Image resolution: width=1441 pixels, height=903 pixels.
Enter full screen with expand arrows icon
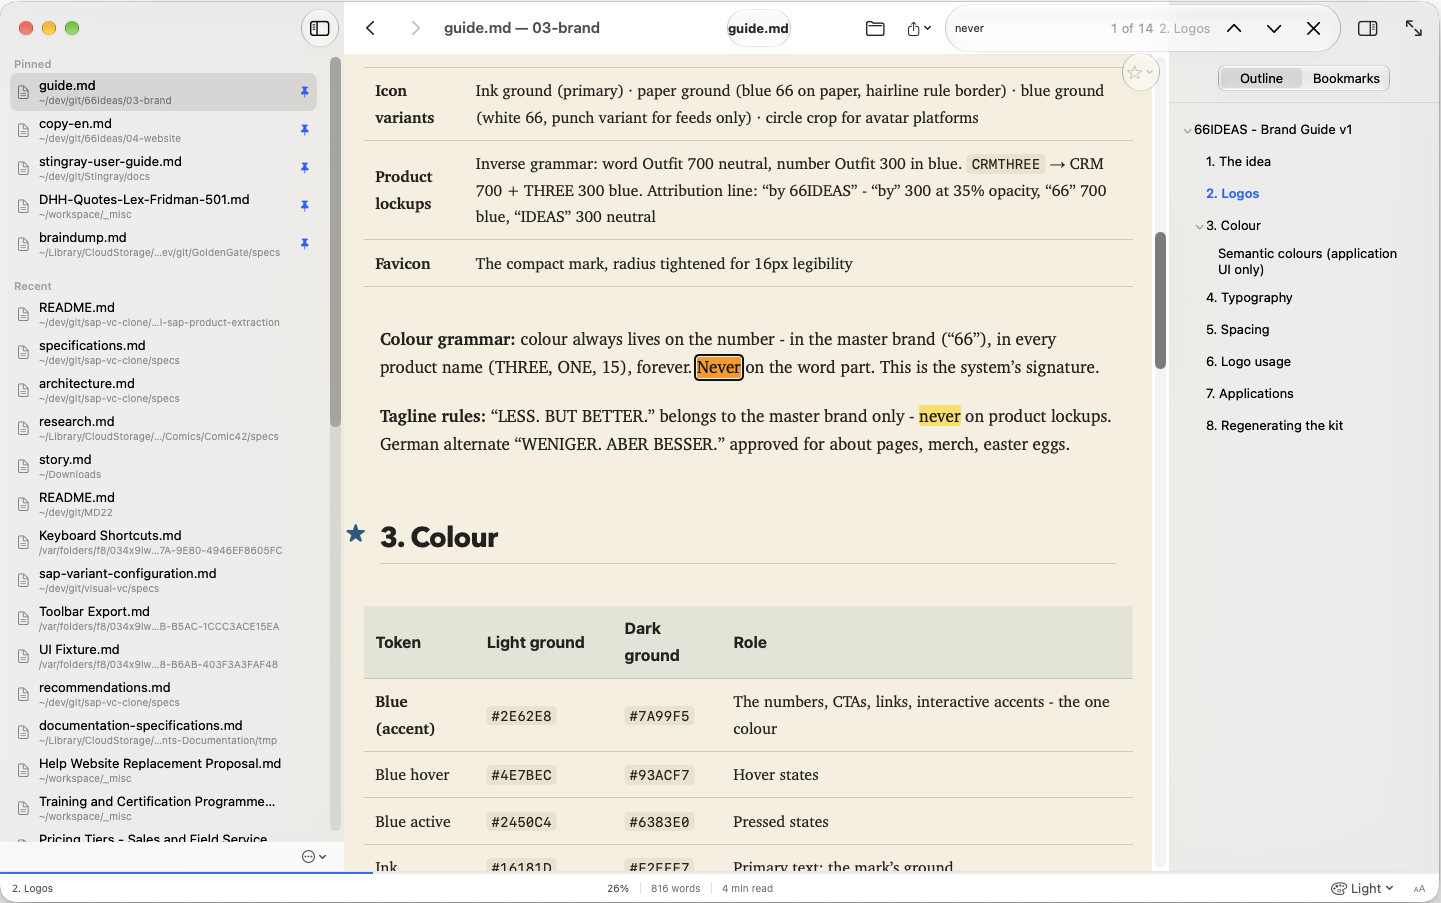(1413, 28)
